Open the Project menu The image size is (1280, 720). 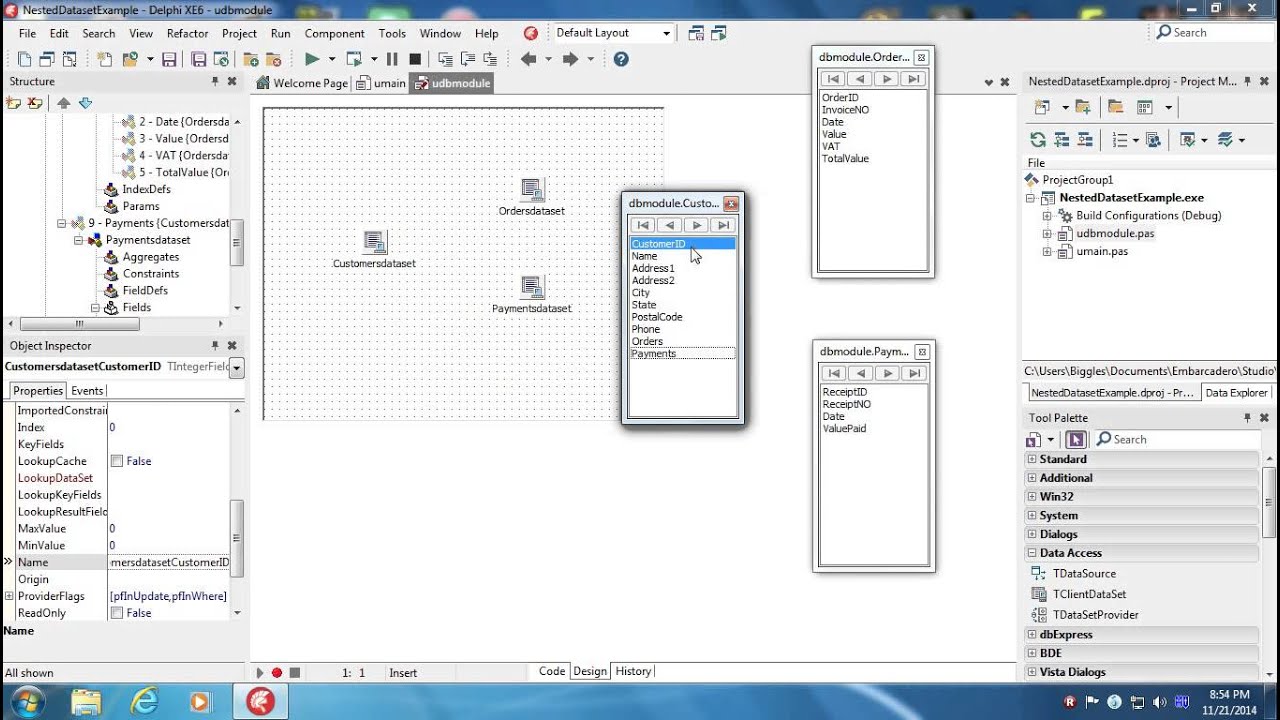239,33
